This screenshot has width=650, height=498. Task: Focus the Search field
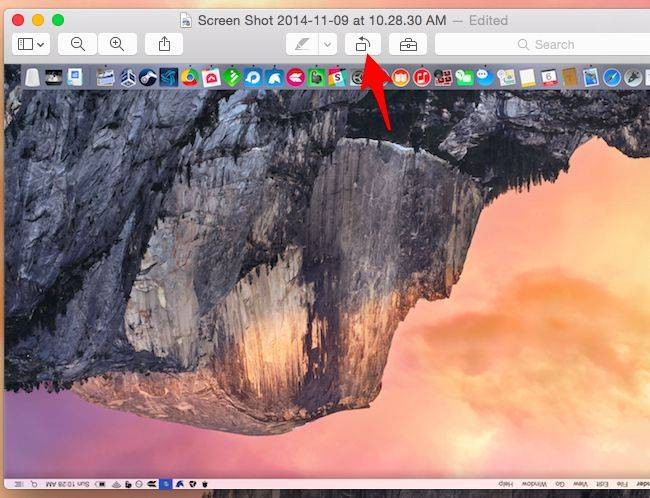tap(542, 44)
